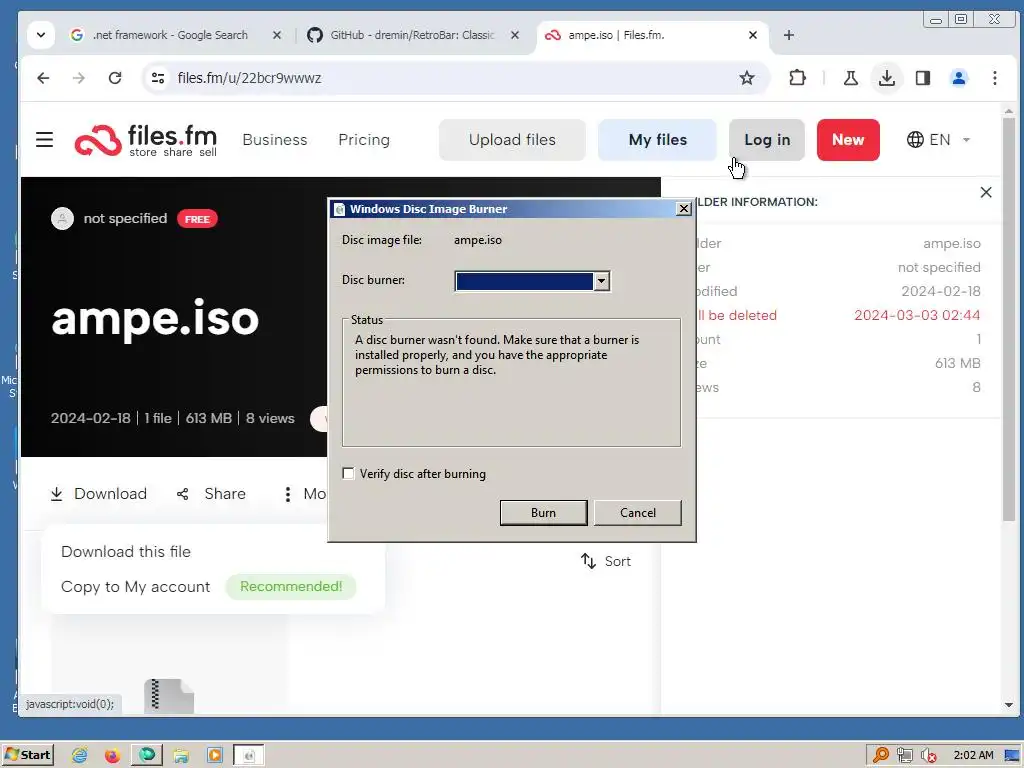This screenshot has width=1024, height=768.
Task: Open the Disc burner dropdown
Action: (601, 281)
